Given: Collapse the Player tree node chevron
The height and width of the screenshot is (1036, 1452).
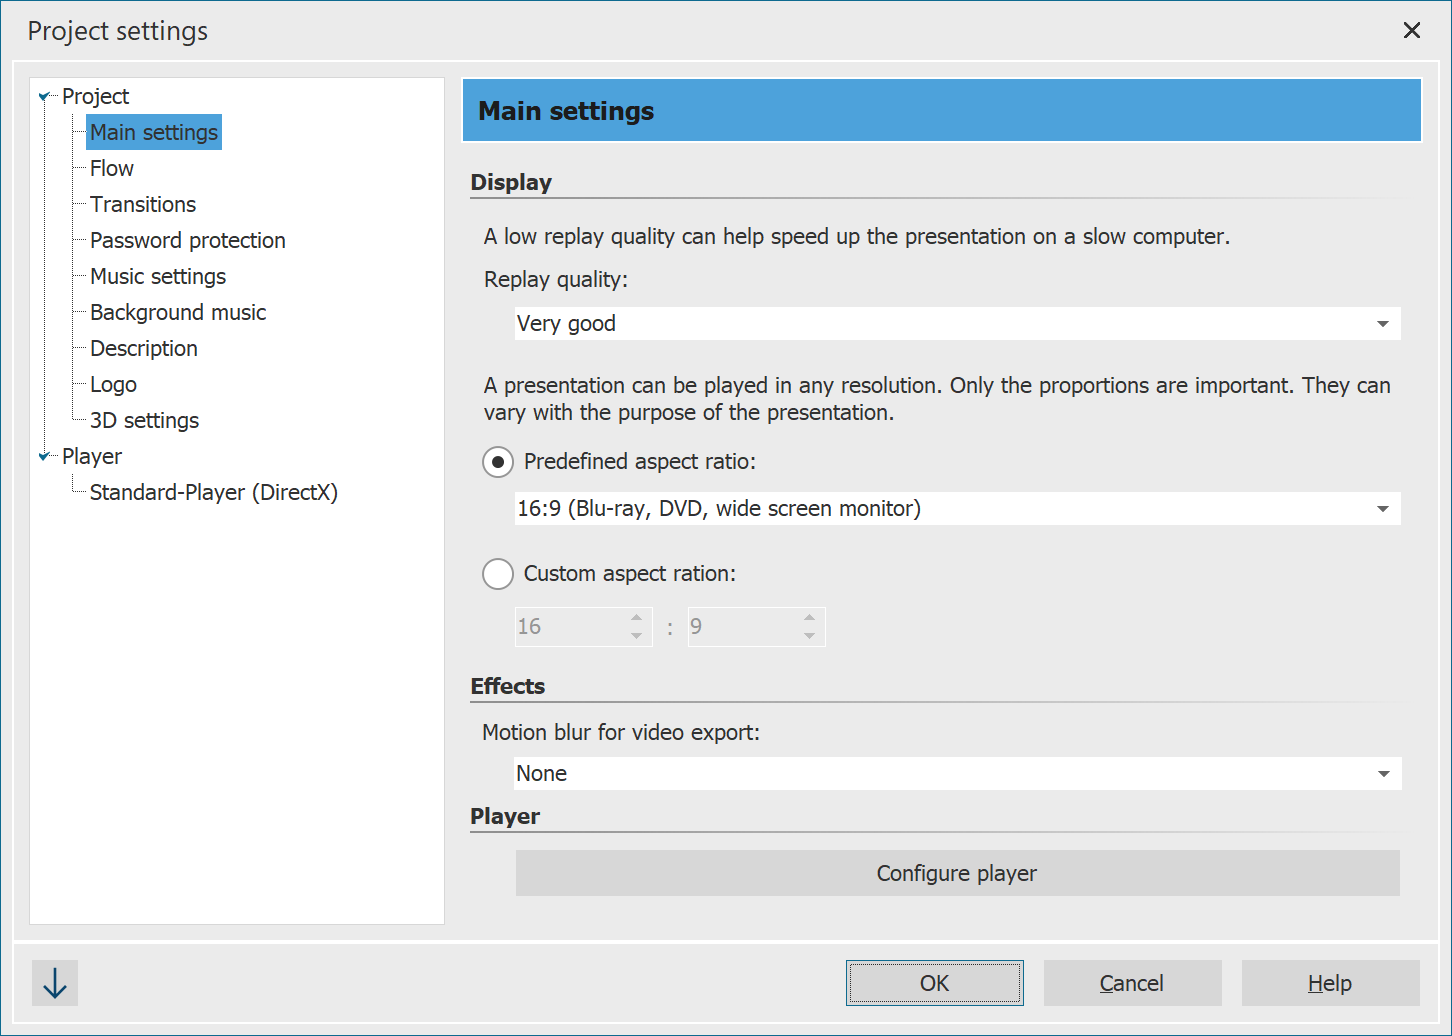Looking at the screenshot, I should pos(44,456).
